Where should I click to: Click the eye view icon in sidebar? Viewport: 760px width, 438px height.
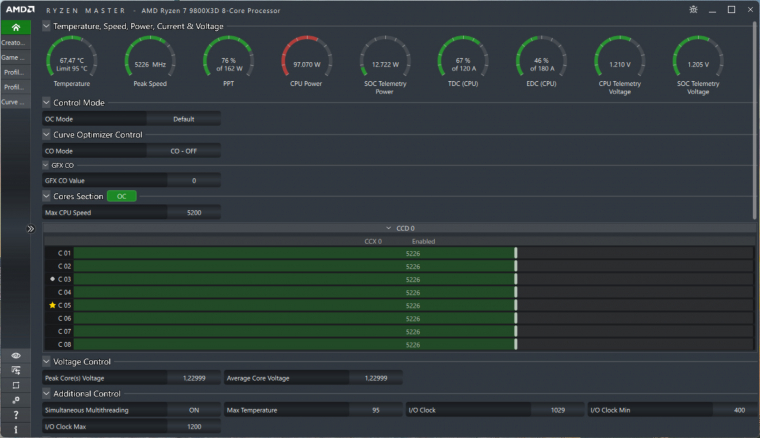[16, 356]
